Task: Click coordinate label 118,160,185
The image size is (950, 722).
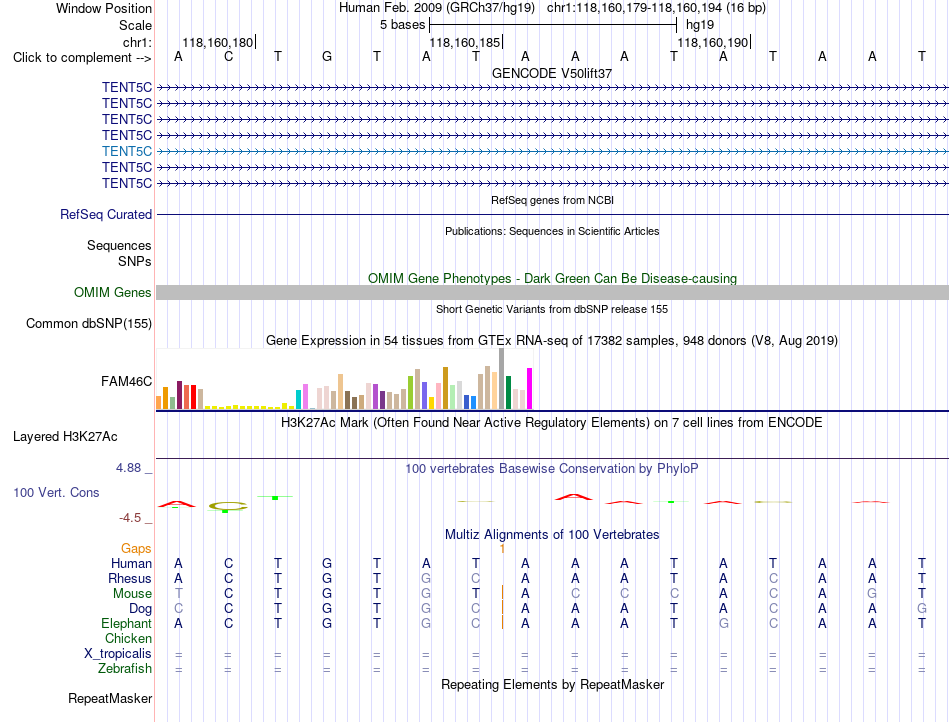Action: (x=465, y=42)
